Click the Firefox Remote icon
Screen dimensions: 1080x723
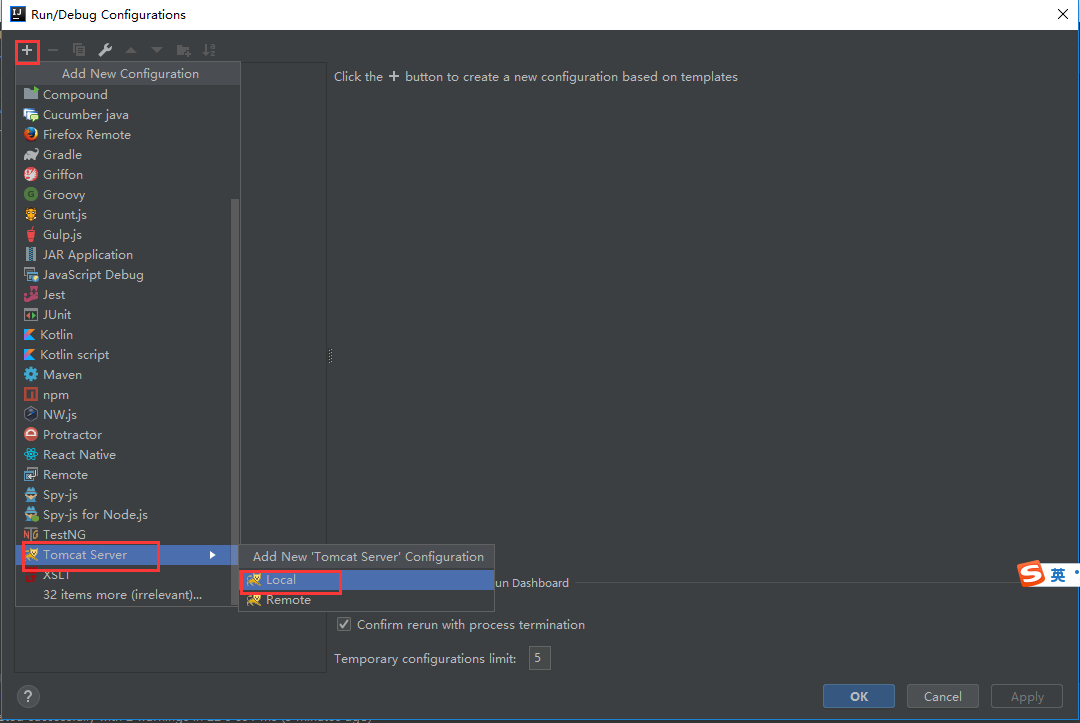(31, 134)
